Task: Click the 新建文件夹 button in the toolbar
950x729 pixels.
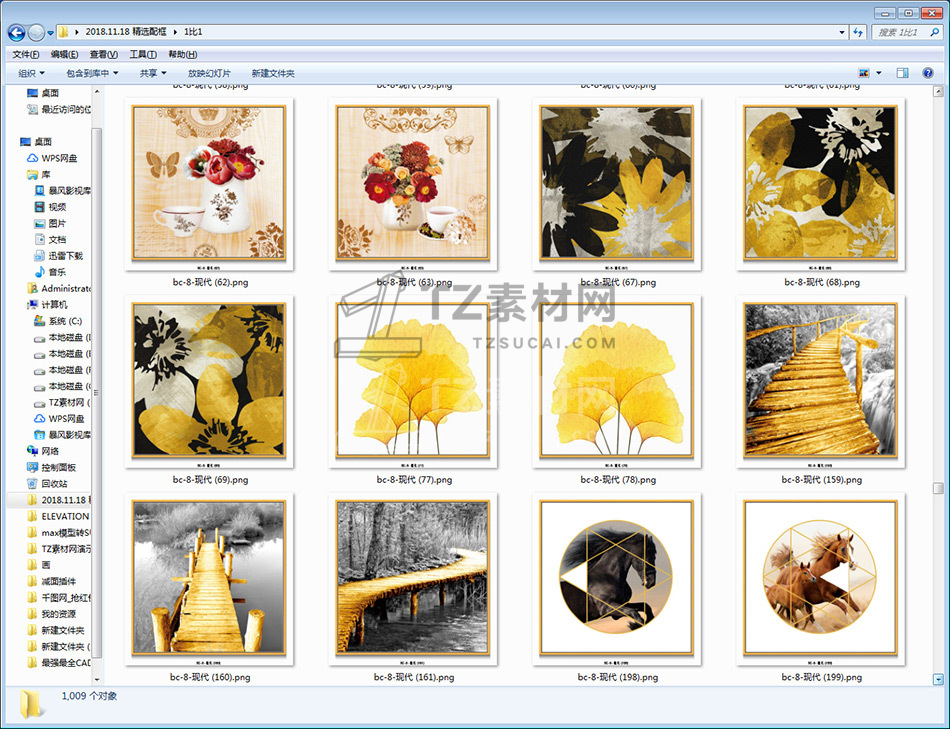Action: (x=273, y=73)
